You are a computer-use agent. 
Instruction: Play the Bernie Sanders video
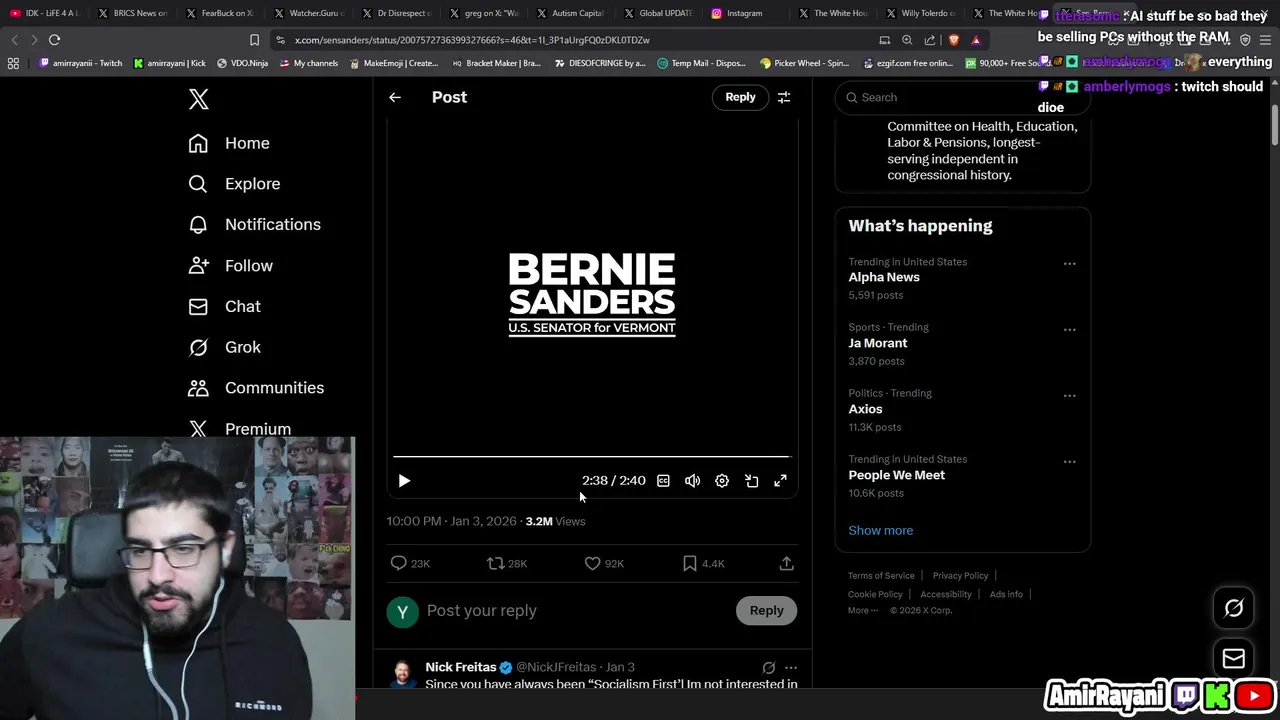404,481
